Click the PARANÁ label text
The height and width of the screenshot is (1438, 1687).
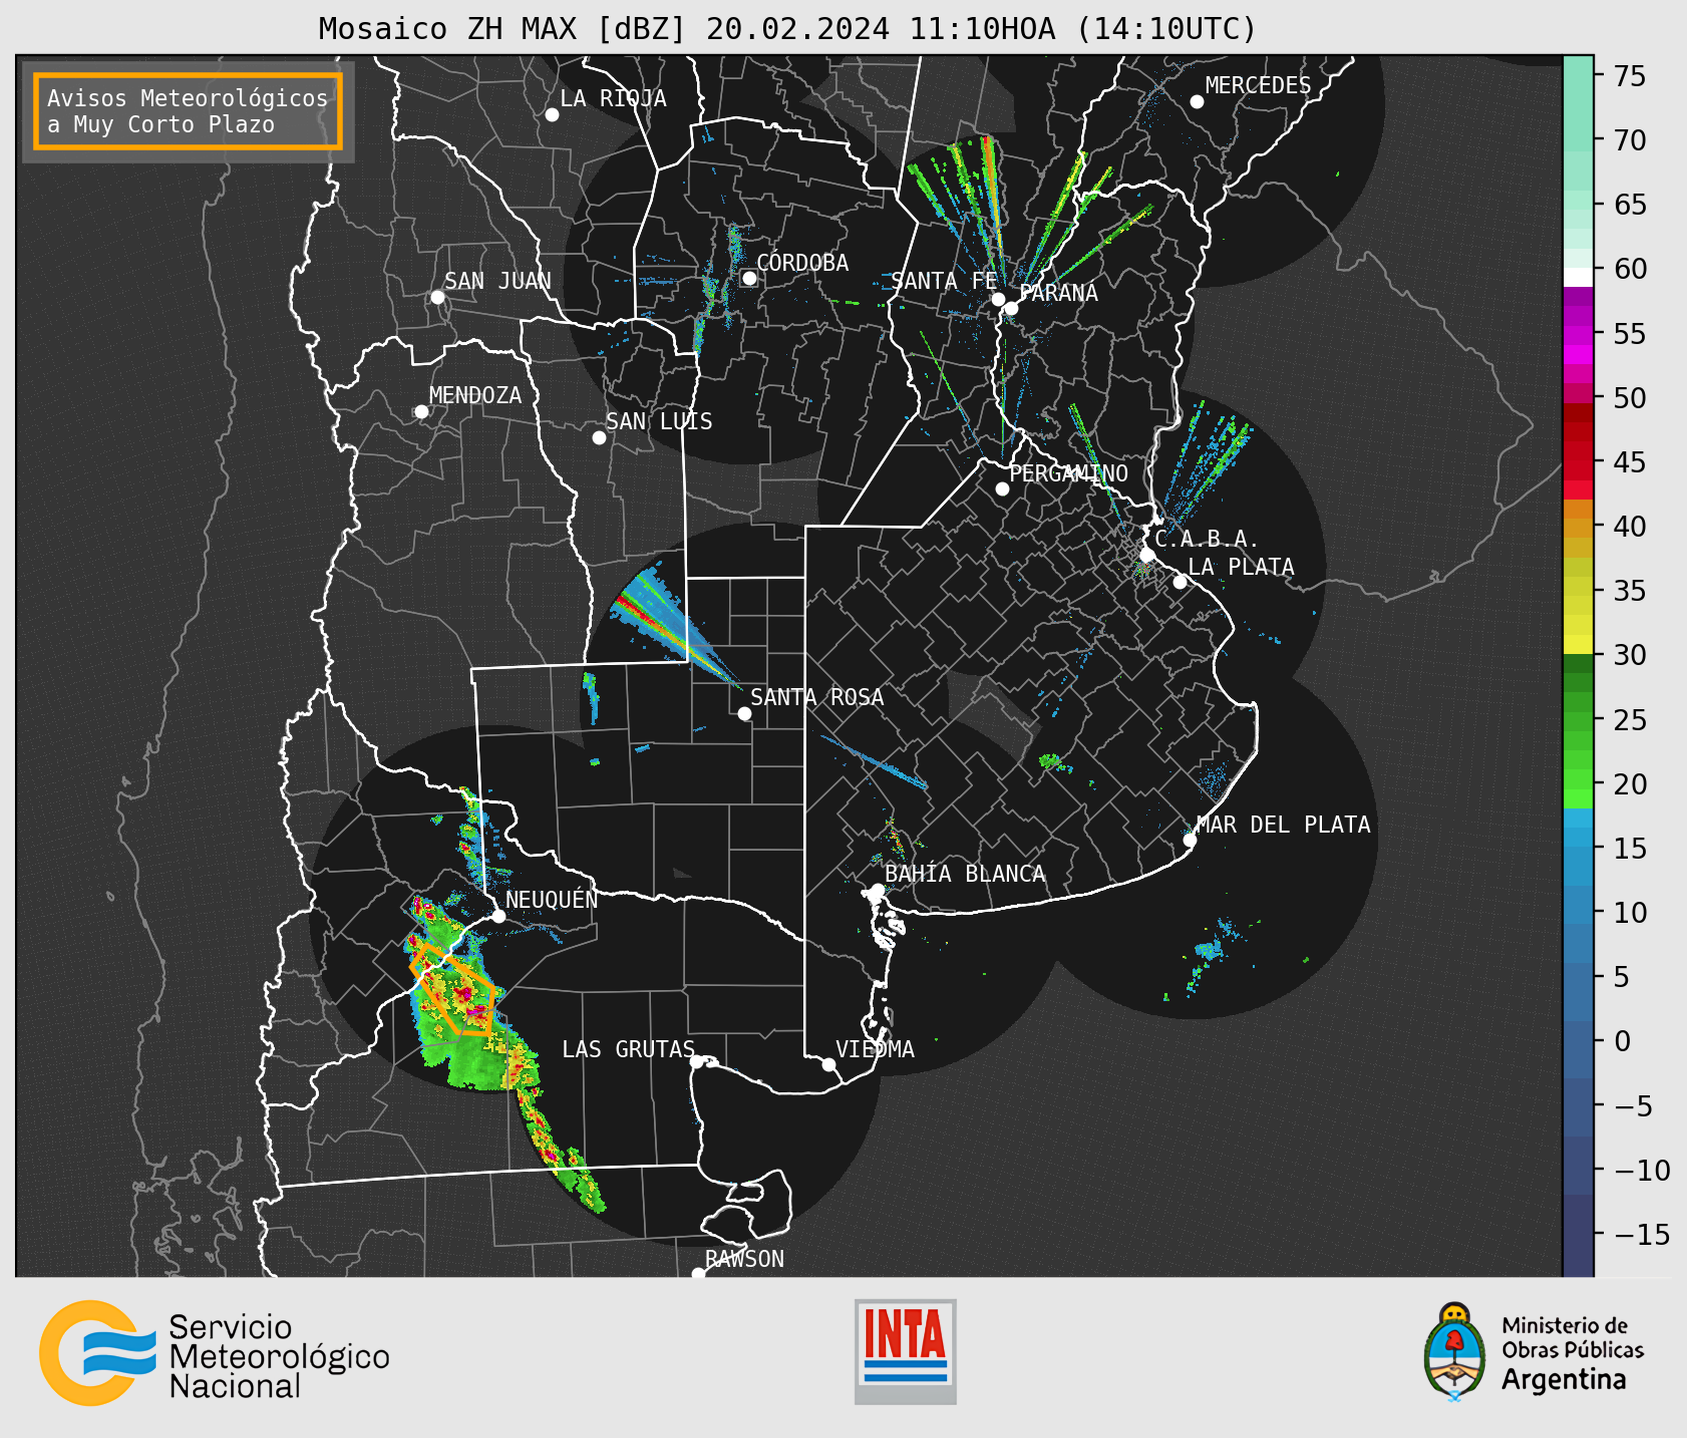[x=1058, y=292]
